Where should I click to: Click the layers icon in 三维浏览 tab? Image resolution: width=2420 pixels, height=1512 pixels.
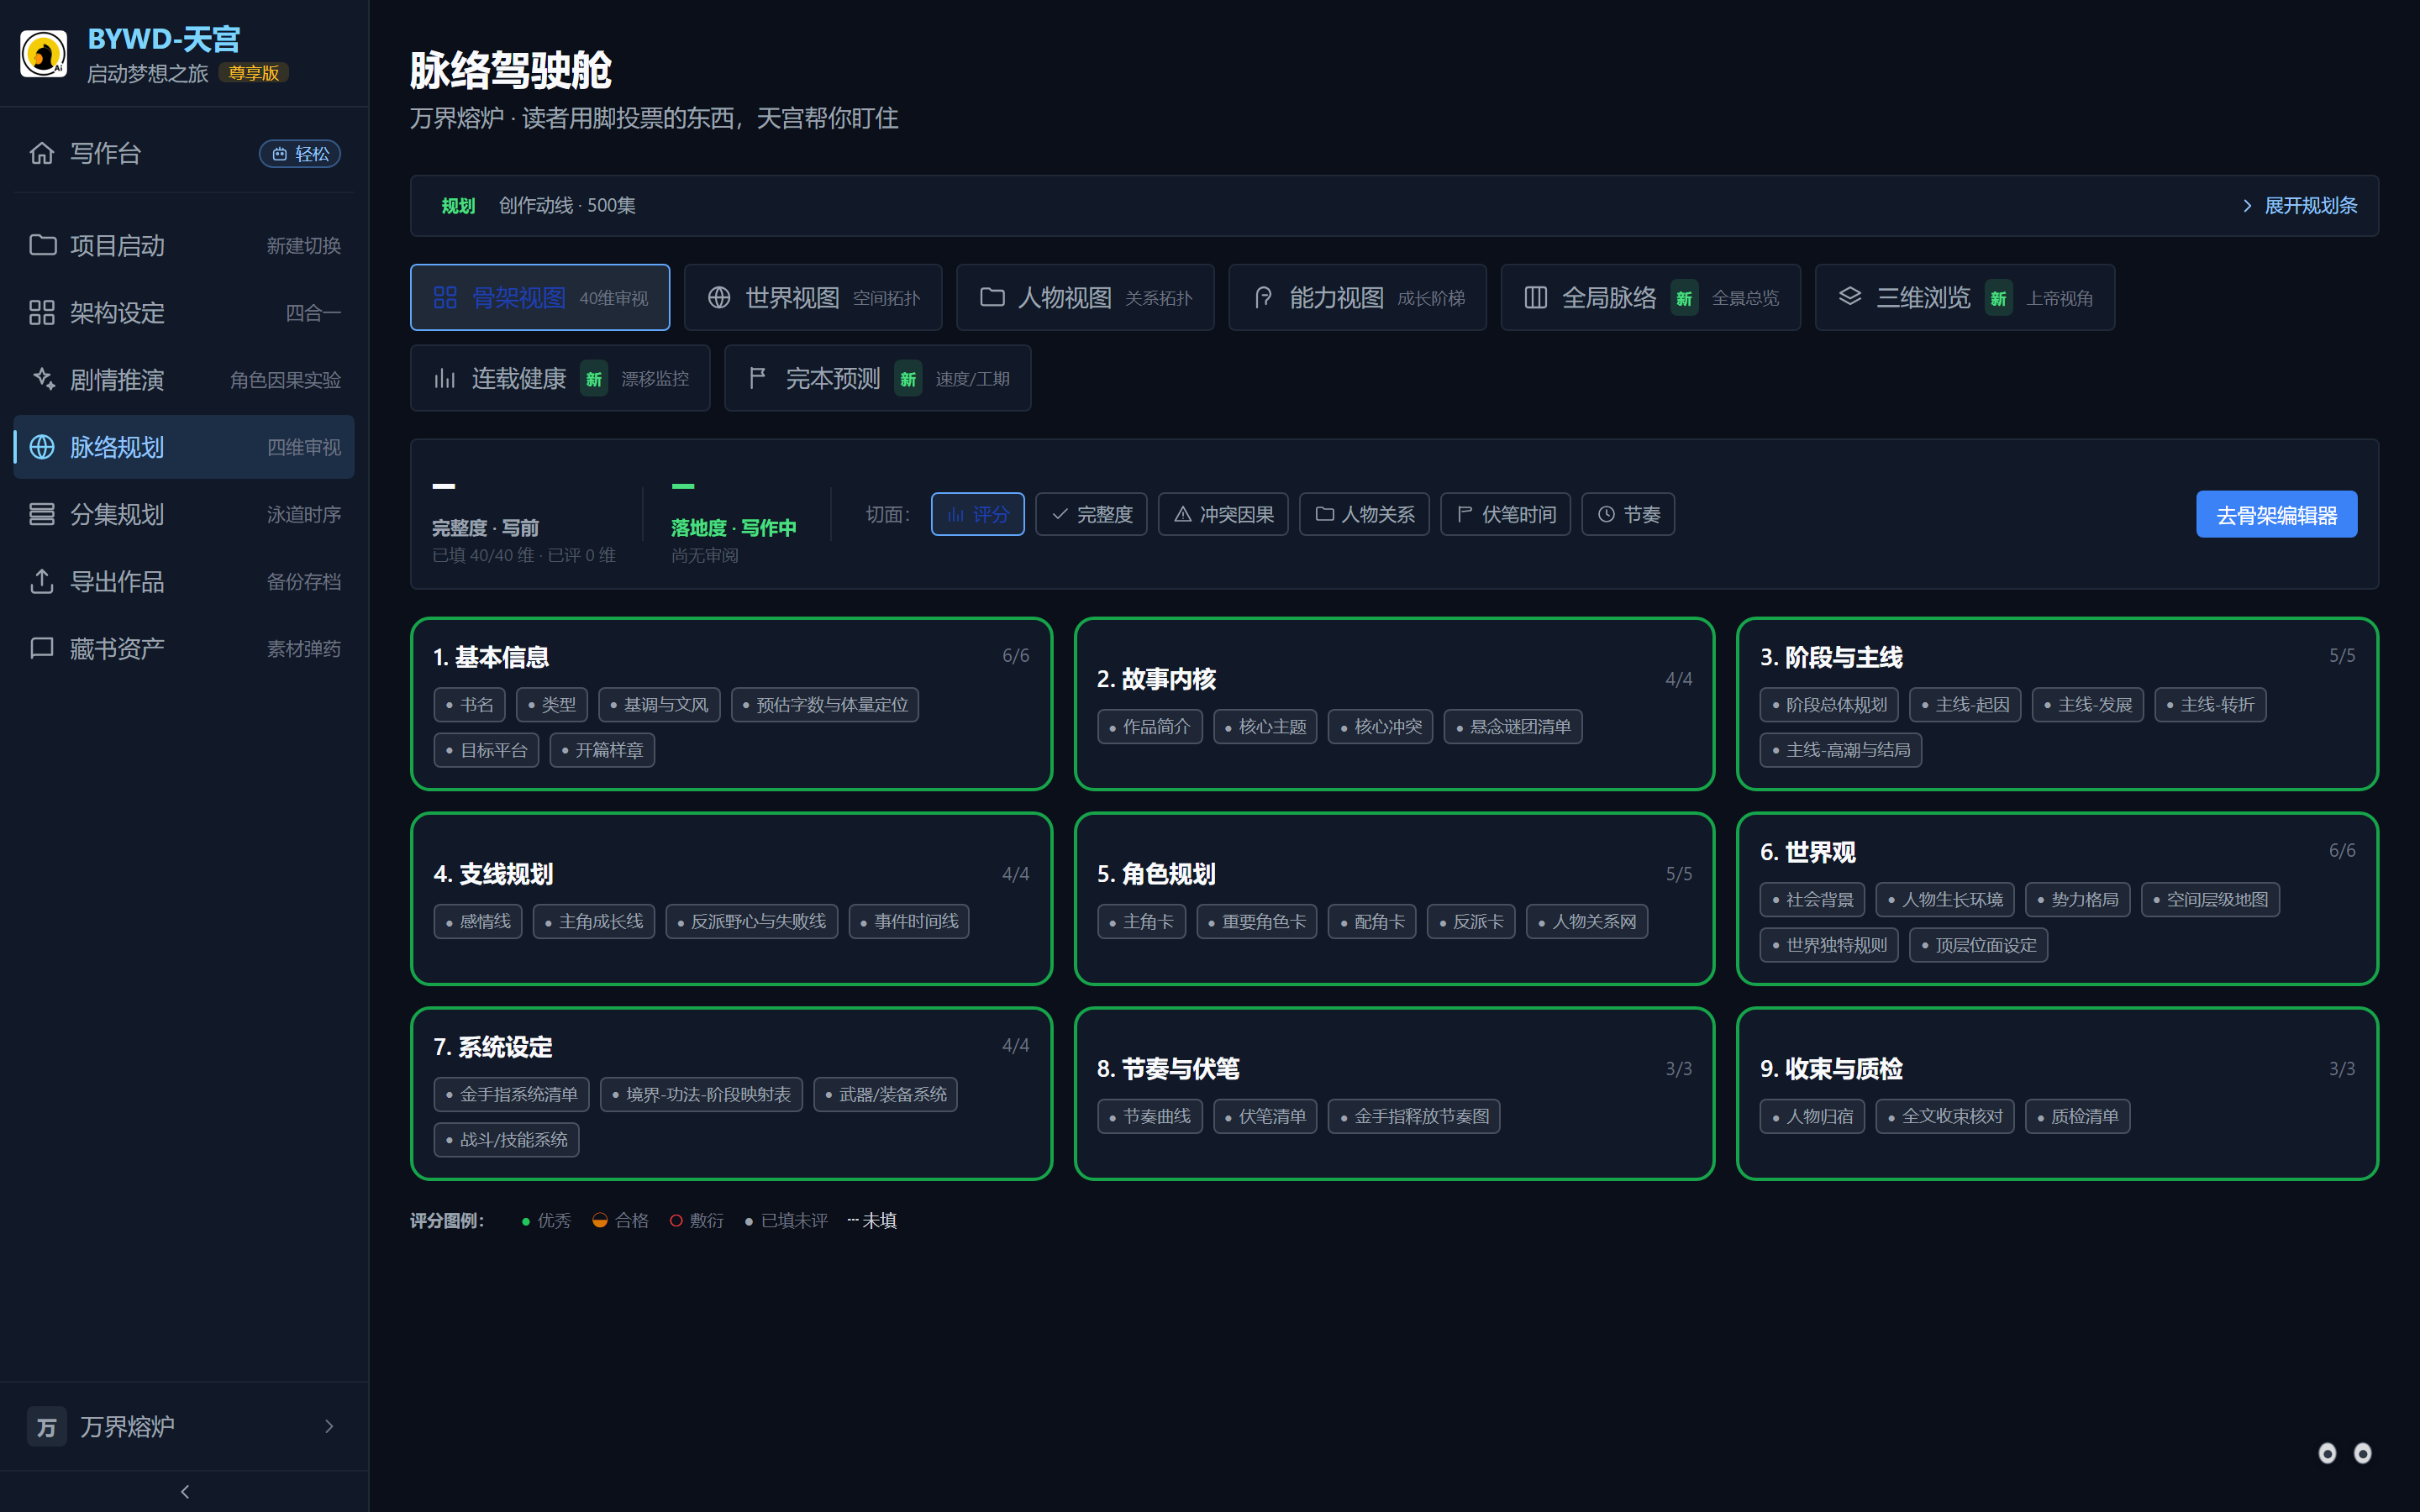(x=1850, y=297)
